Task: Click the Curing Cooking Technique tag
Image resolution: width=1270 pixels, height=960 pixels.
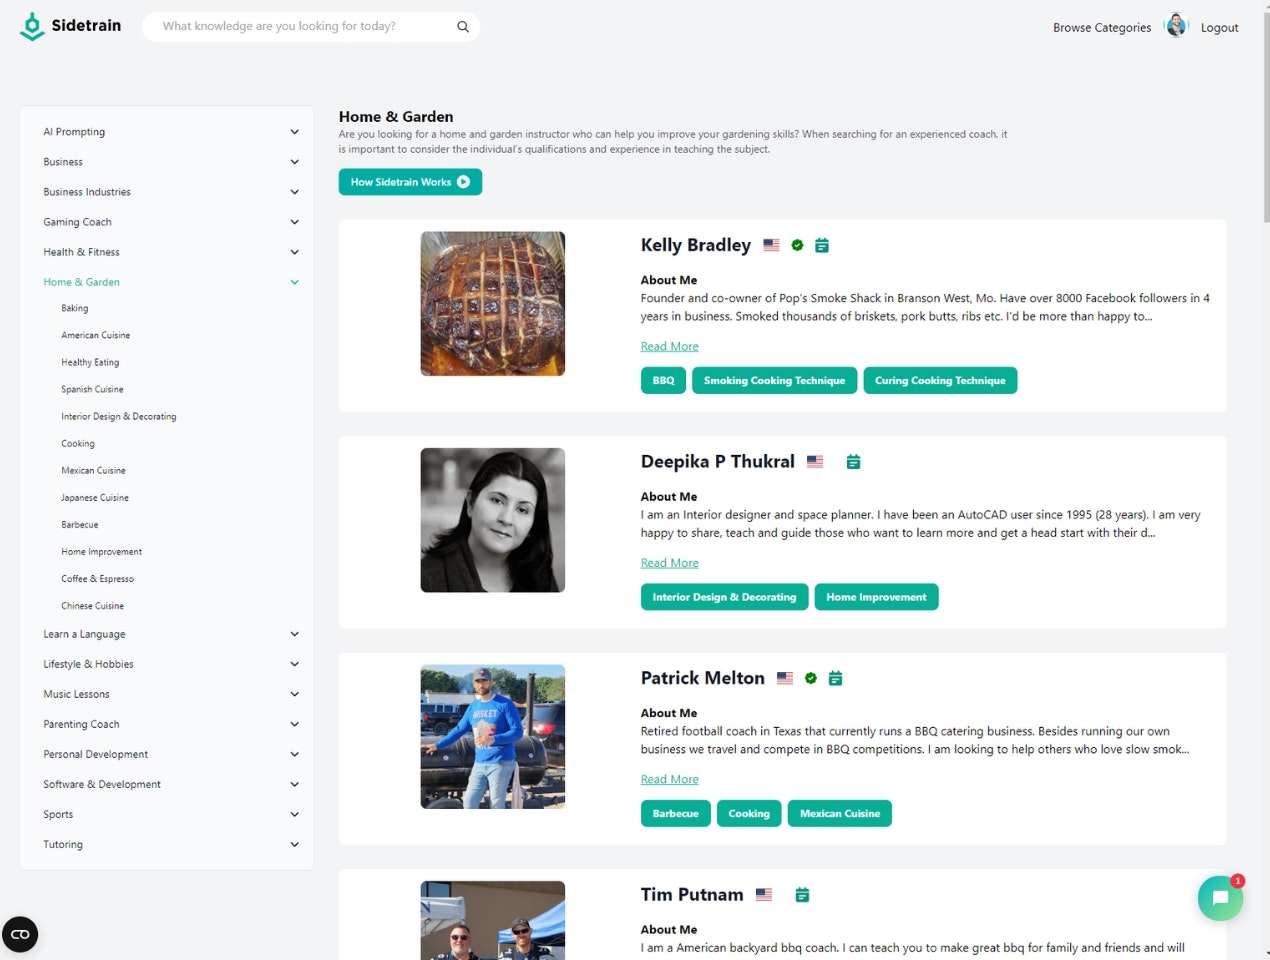Action: 940,381
